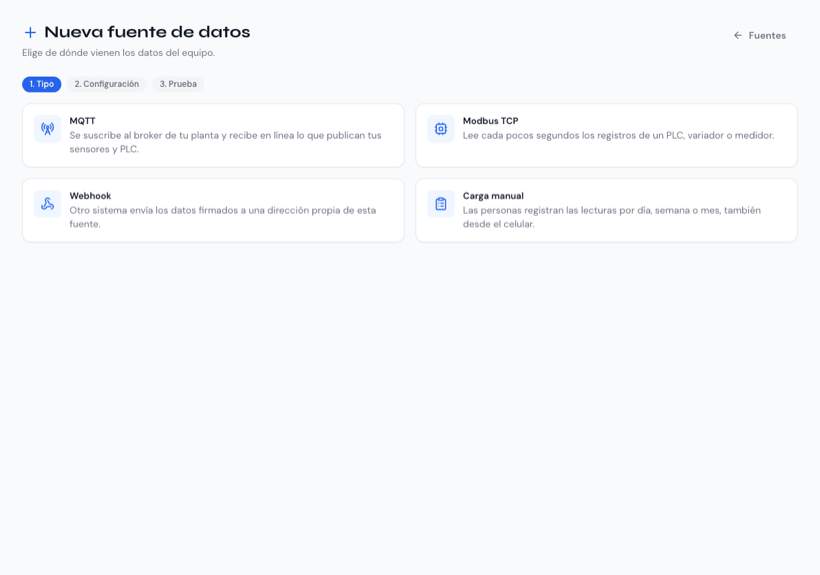Choose the Carga manual title

pos(493,196)
